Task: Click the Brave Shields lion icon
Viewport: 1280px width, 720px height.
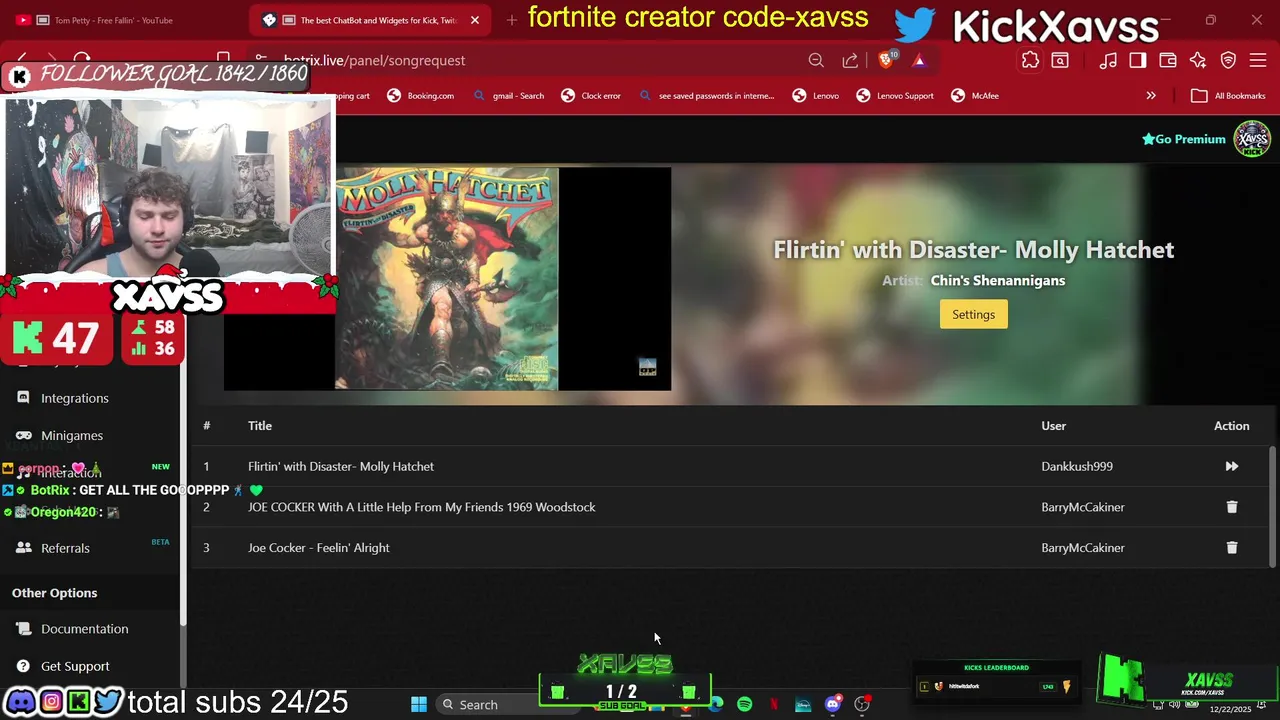Action: (x=886, y=60)
